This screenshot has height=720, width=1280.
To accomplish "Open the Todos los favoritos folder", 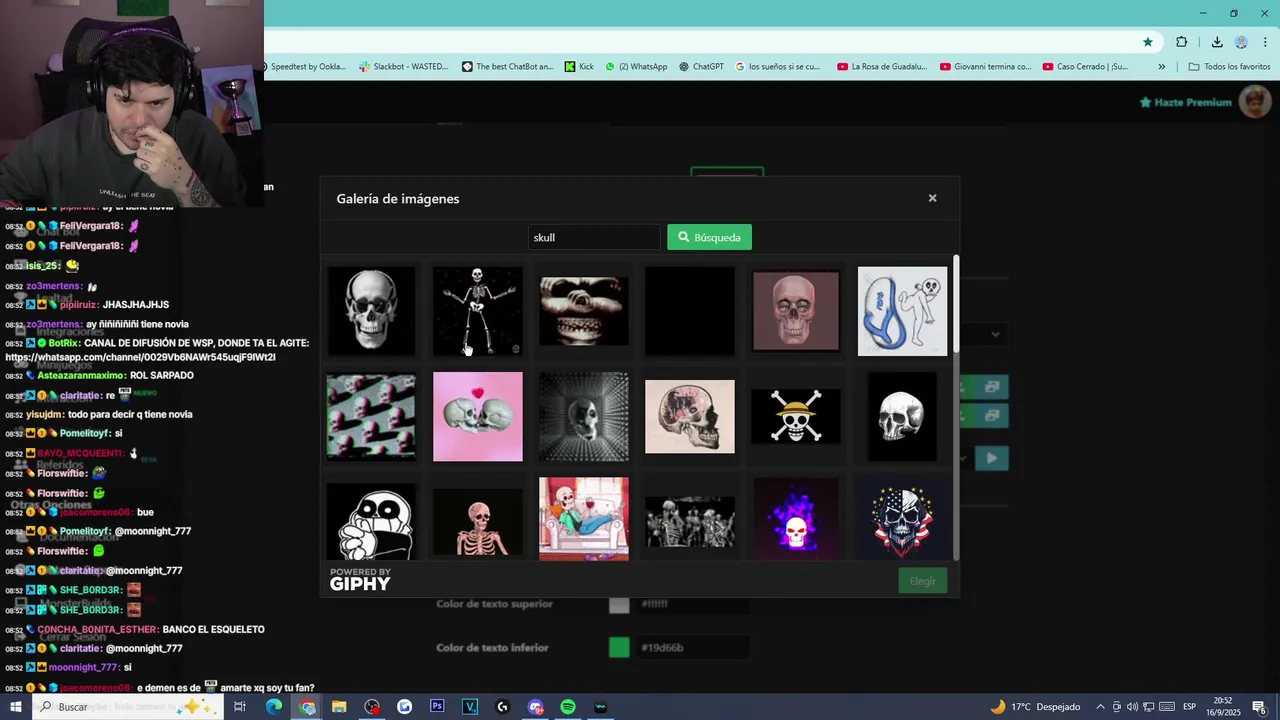I will 1229,67.
